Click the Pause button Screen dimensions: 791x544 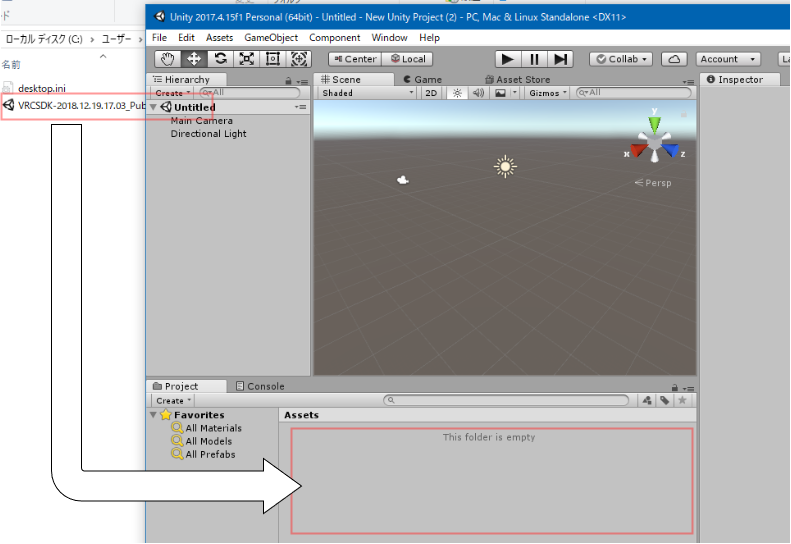535,59
